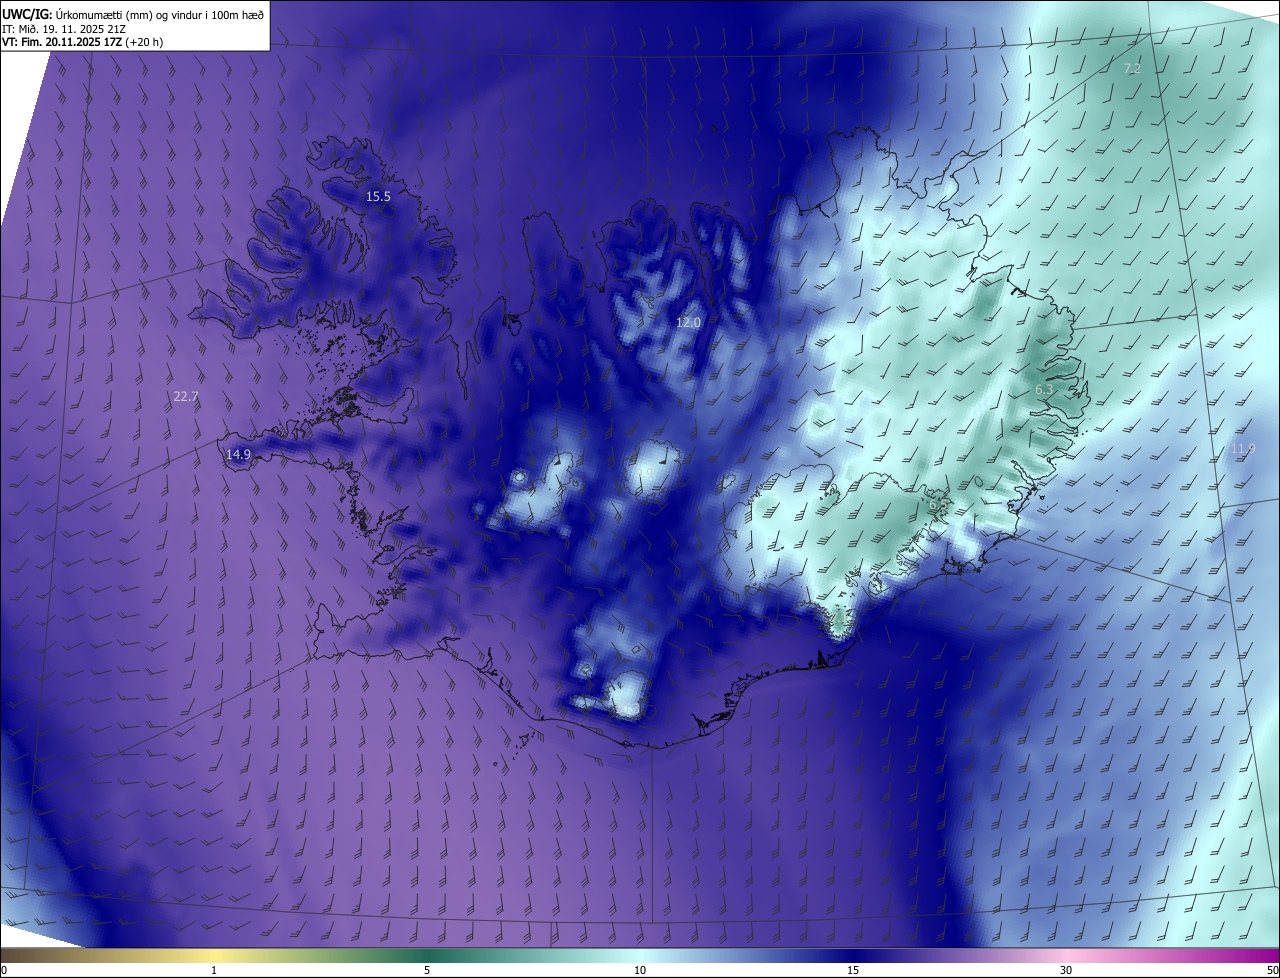Click the 11.9 value label offshore east
1280x978 pixels.
tap(1242, 449)
